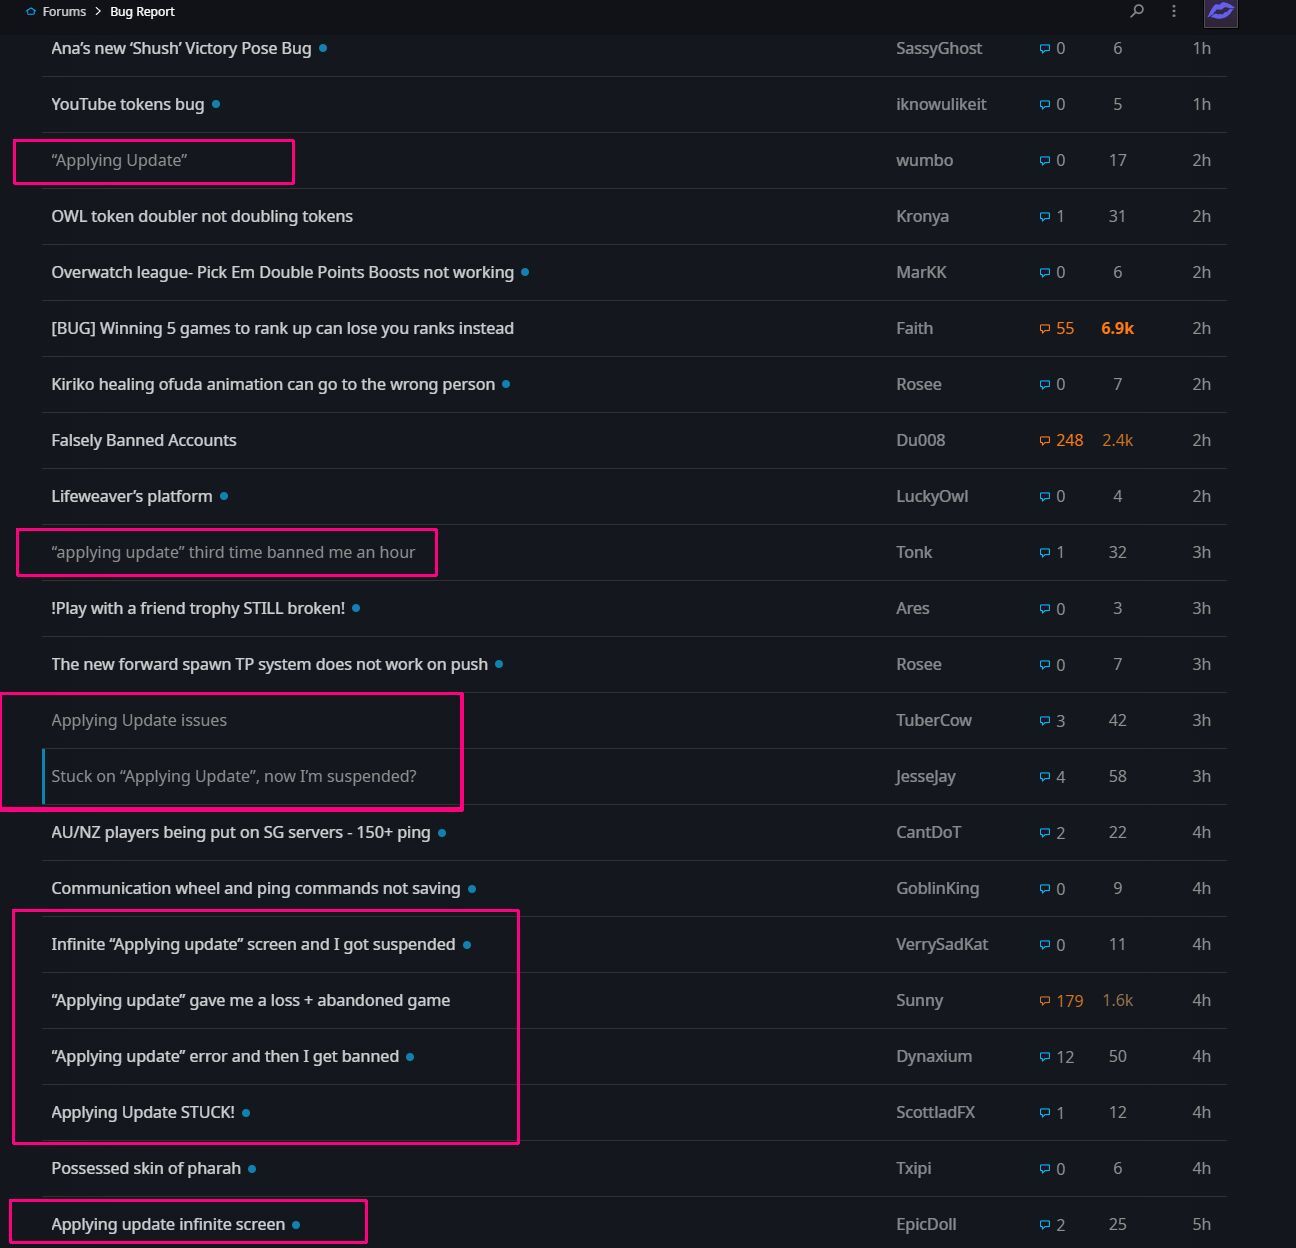Open poster profile GoblinKing
The height and width of the screenshot is (1248, 1296).
[937, 888]
